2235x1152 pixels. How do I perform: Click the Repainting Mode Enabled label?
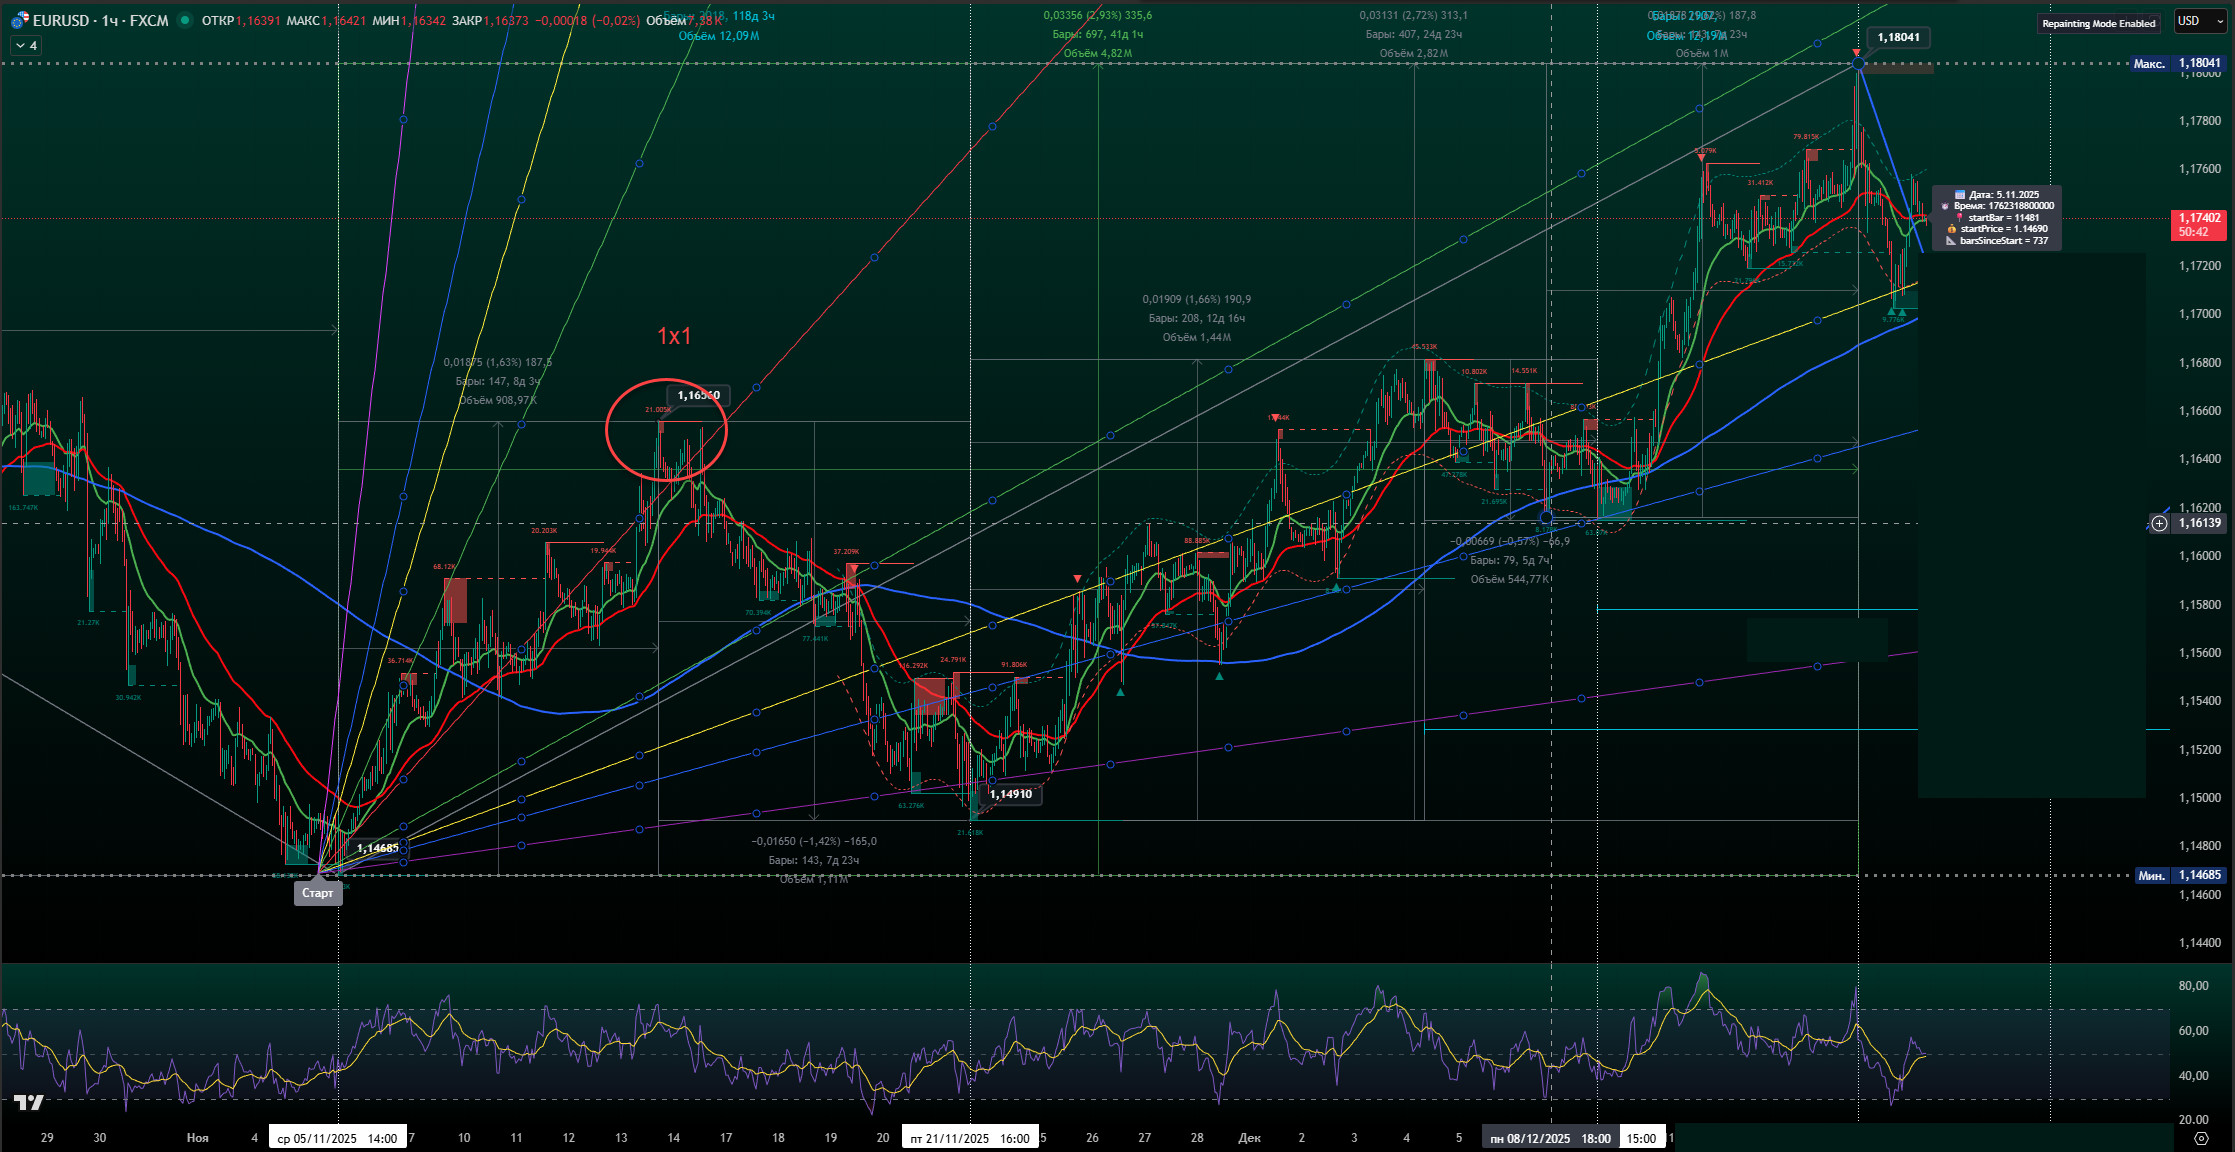pos(2099,23)
